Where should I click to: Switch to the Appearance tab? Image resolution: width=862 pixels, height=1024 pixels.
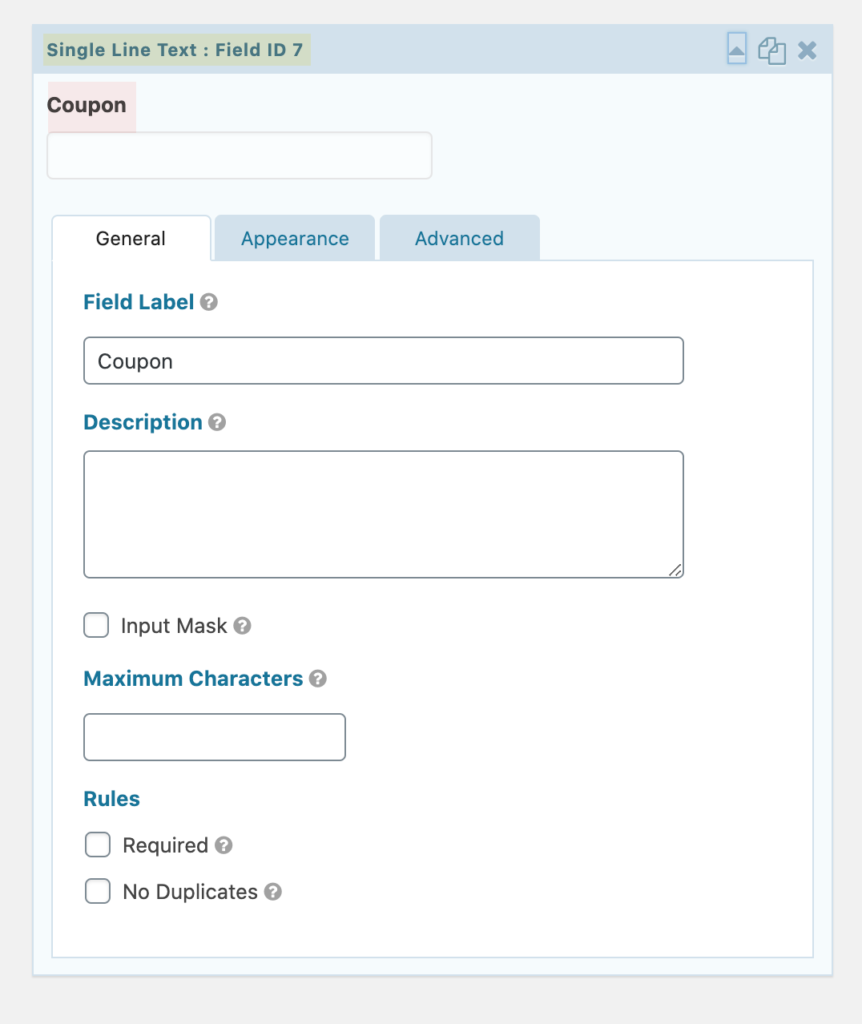click(295, 238)
